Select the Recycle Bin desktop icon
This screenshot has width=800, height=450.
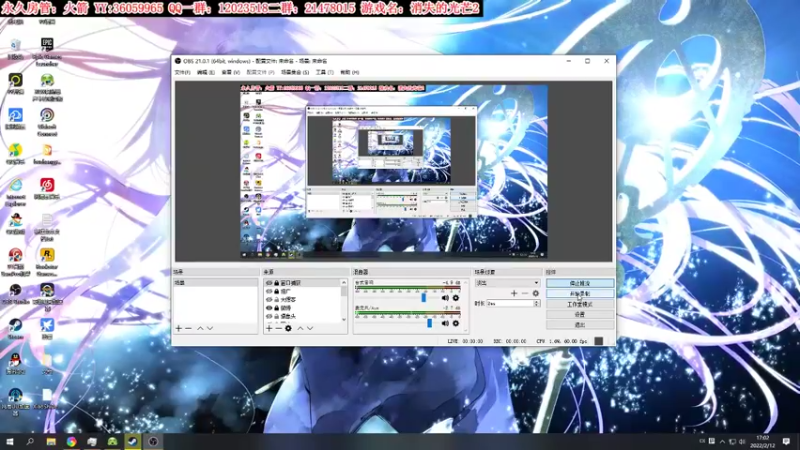pyautogui.click(x=15, y=49)
